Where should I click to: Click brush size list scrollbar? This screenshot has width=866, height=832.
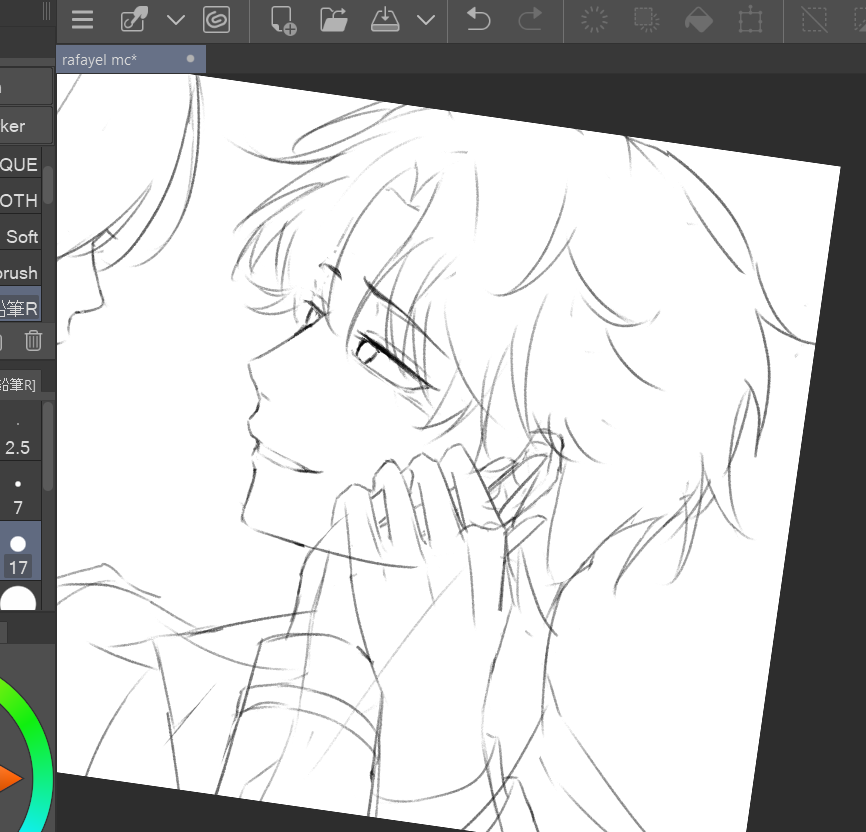48,446
